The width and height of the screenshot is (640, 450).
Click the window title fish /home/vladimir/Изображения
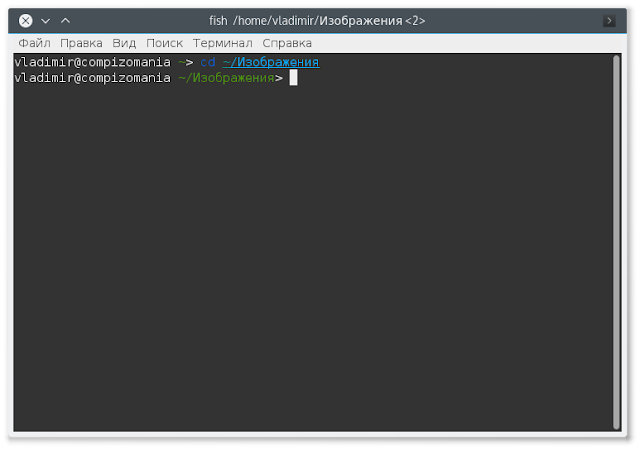(317, 20)
